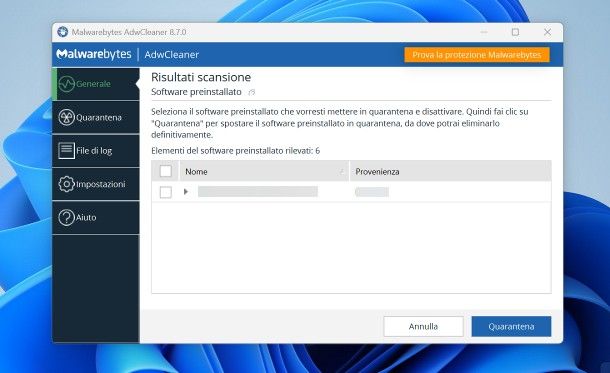This screenshot has height=373, width=610.
Task: Go to the Impostazioni section label
Action: [101, 184]
